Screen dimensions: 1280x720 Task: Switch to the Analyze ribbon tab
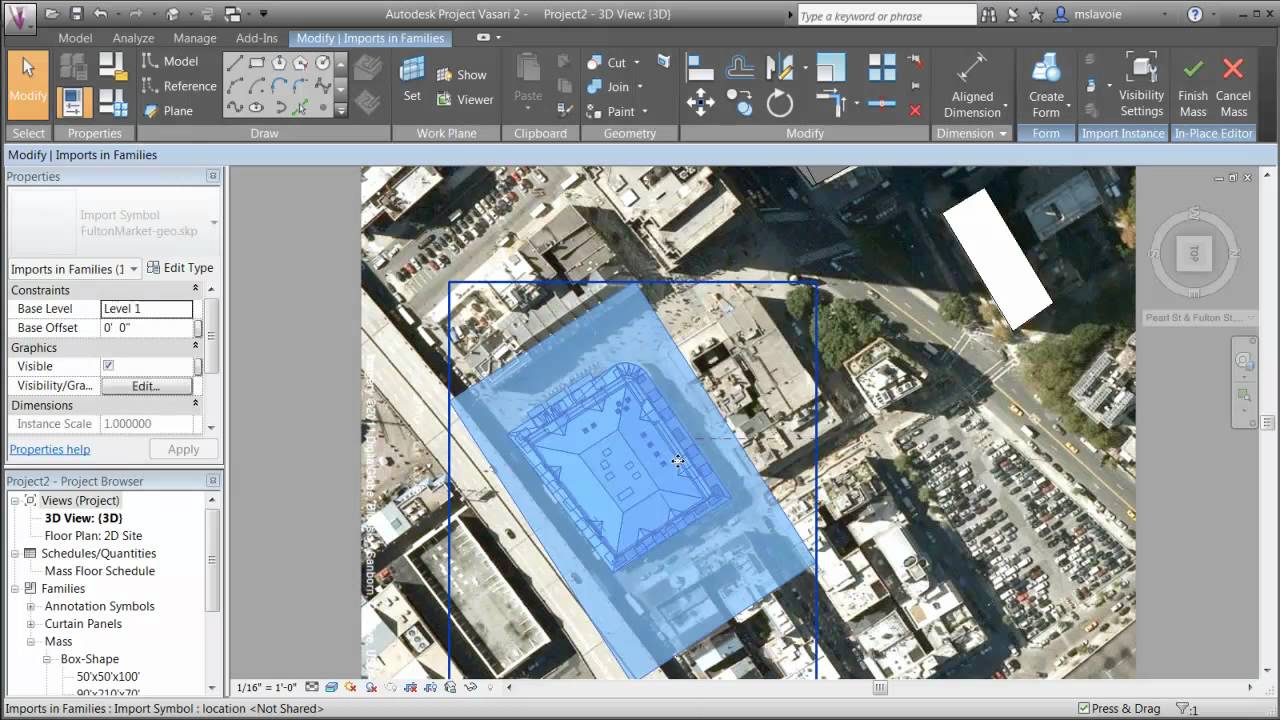pos(132,37)
